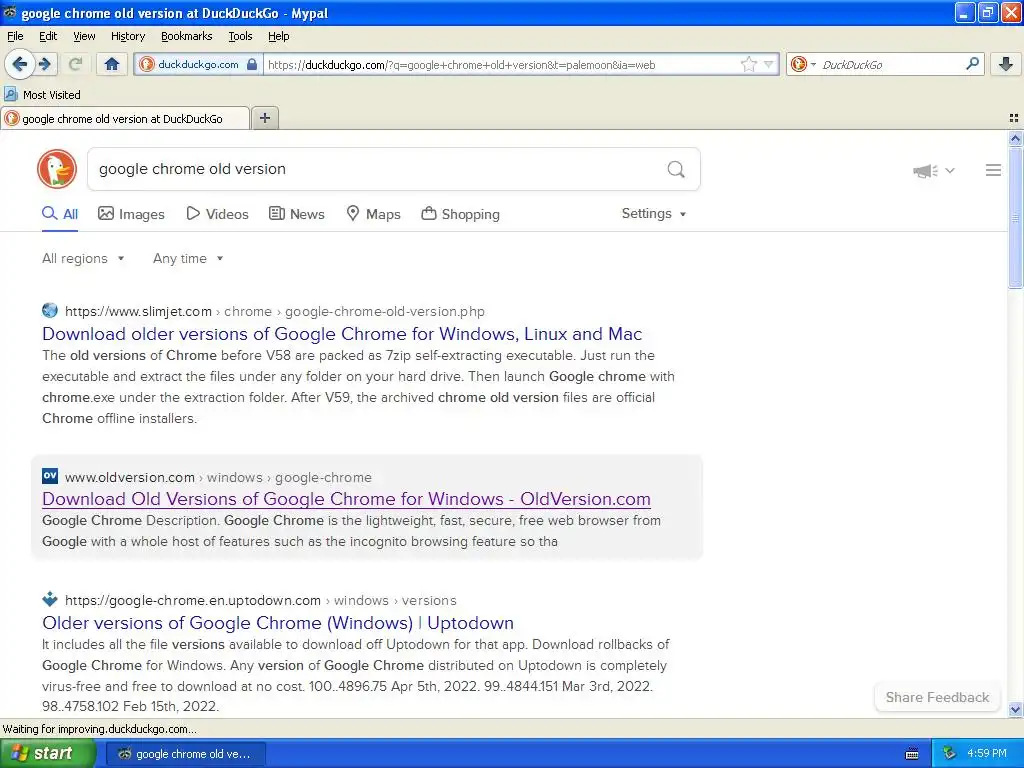Open the Slimjet older Chrome versions link

[342, 334]
